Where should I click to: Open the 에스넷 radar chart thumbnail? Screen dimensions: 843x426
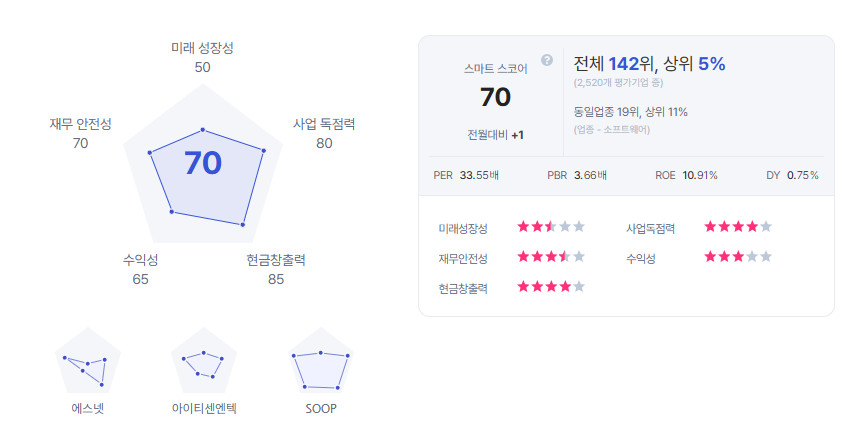88,360
